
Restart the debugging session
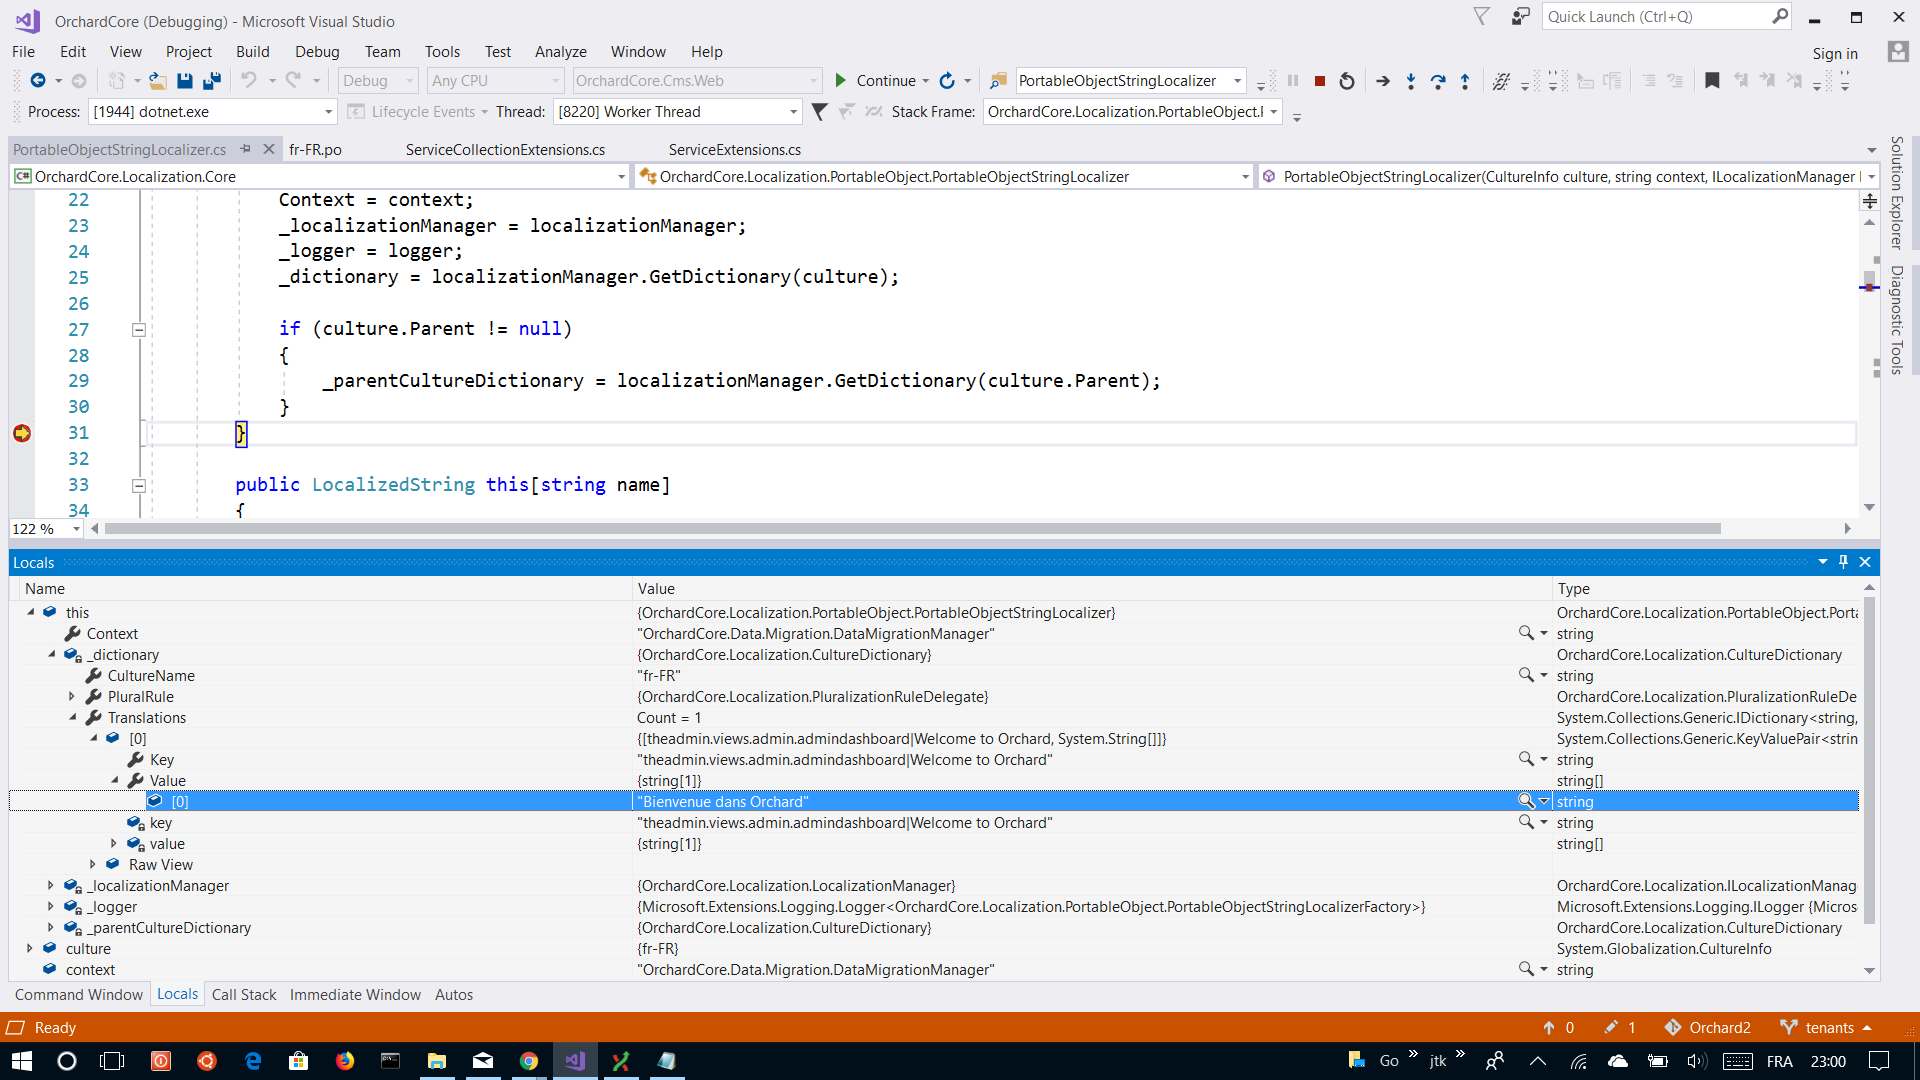point(1347,81)
